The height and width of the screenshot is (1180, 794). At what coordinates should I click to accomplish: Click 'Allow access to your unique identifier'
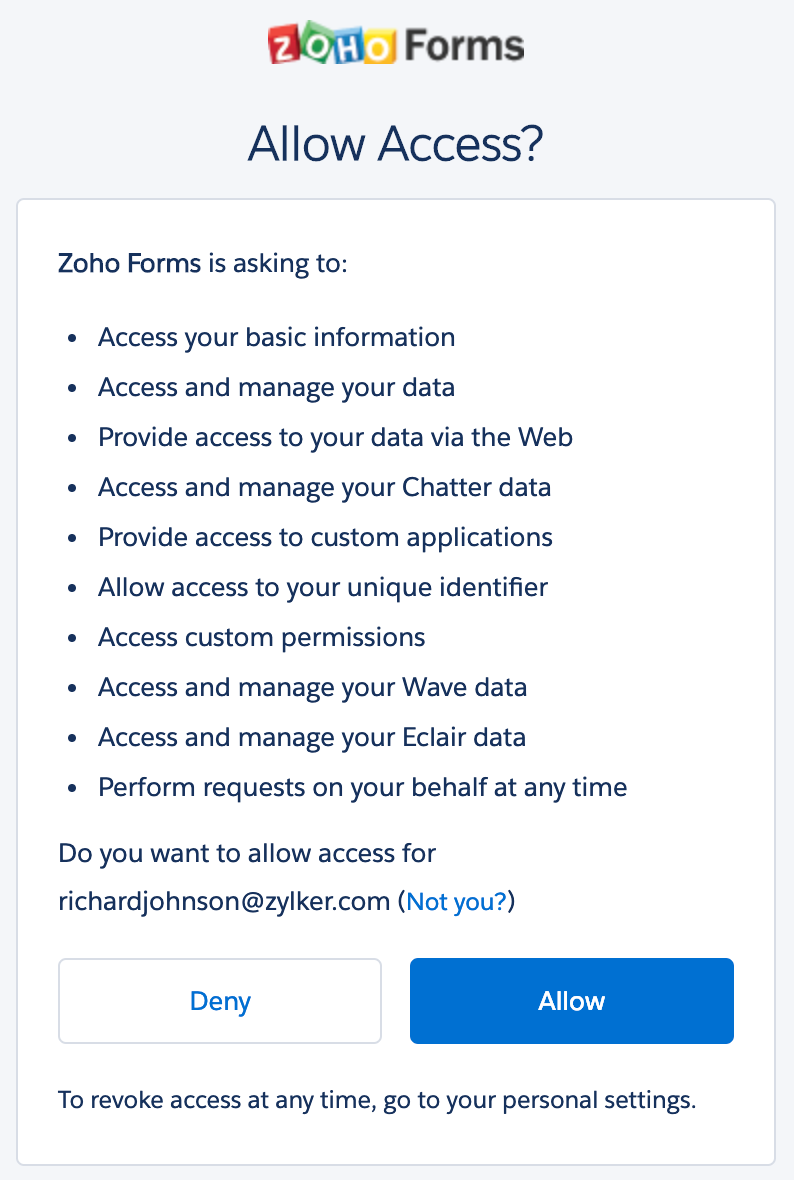pyautogui.click(x=322, y=587)
